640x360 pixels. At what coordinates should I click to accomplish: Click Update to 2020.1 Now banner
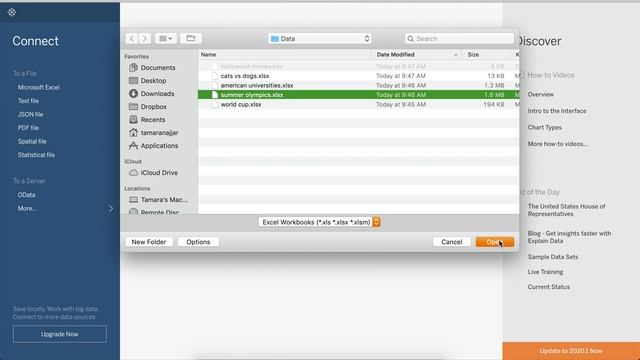tap(571, 351)
